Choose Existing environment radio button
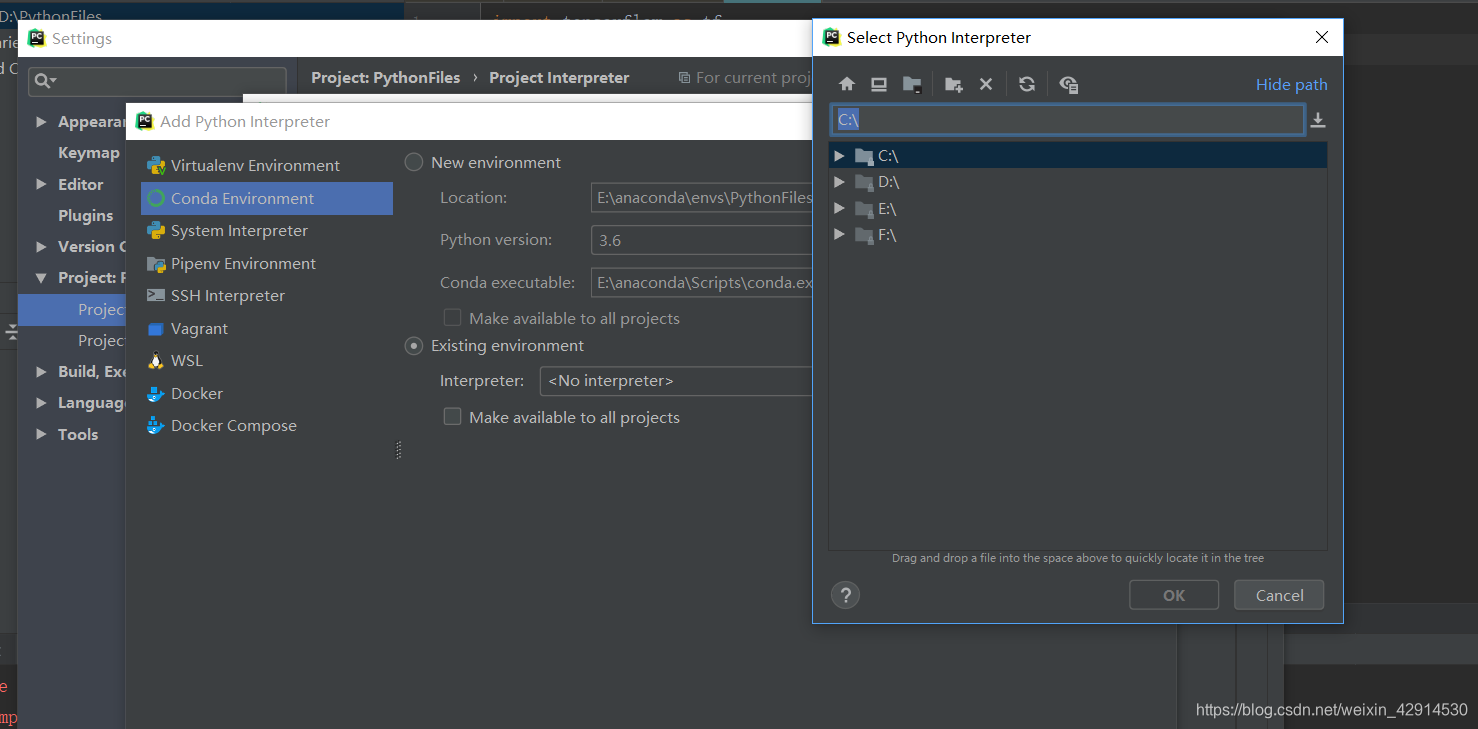Screen dimensions: 1478x729 point(414,346)
